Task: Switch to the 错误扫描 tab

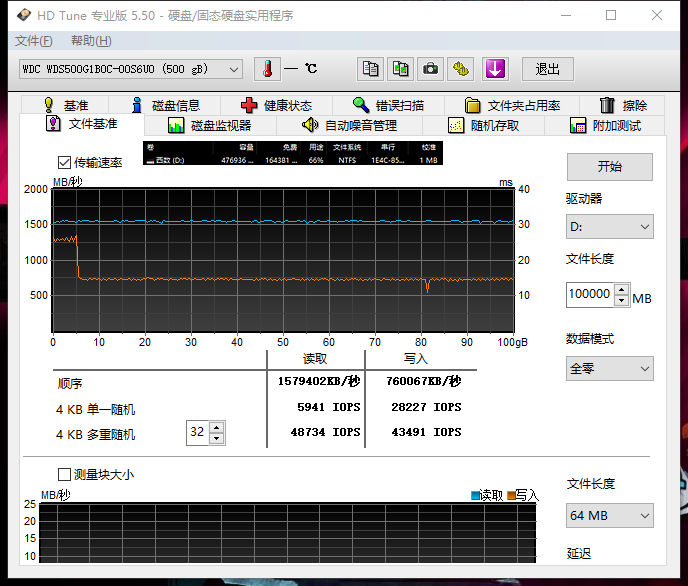Action: (x=388, y=105)
